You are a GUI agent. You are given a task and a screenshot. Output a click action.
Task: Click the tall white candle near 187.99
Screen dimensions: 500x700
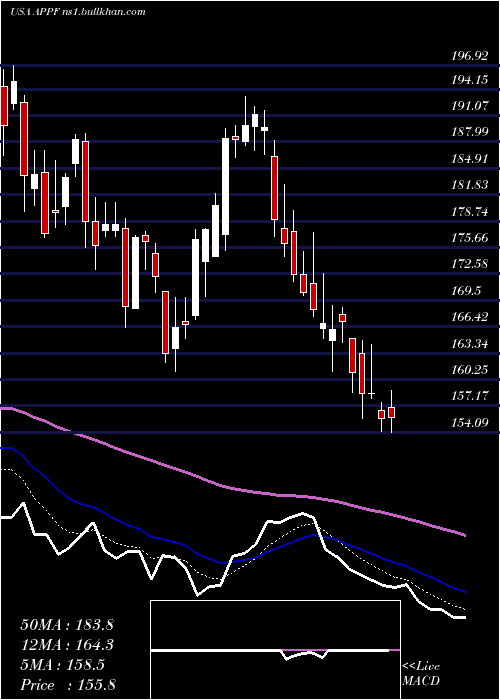tap(225, 186)
